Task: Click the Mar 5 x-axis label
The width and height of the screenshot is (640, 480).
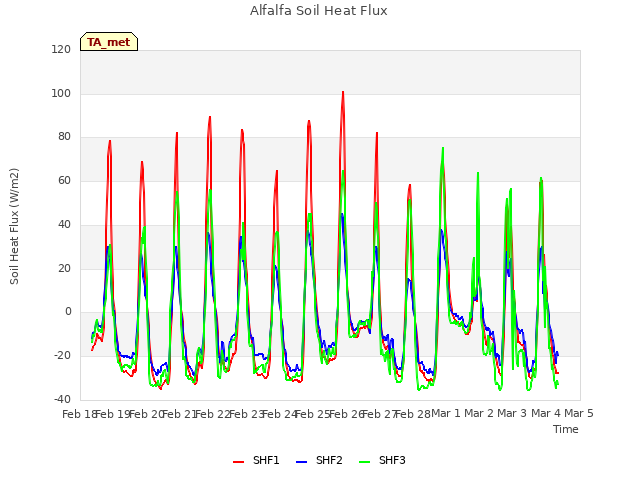Action: (579, 413)
